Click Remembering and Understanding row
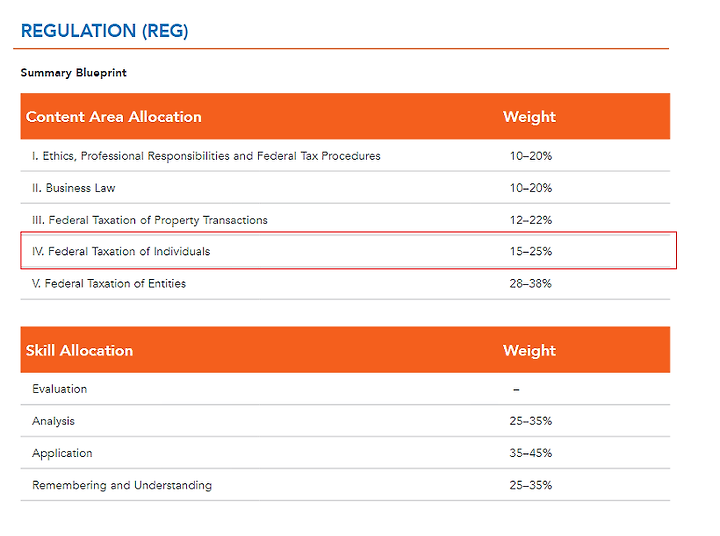720x536 pixels. pyautogui.click(x=345, y=485)
